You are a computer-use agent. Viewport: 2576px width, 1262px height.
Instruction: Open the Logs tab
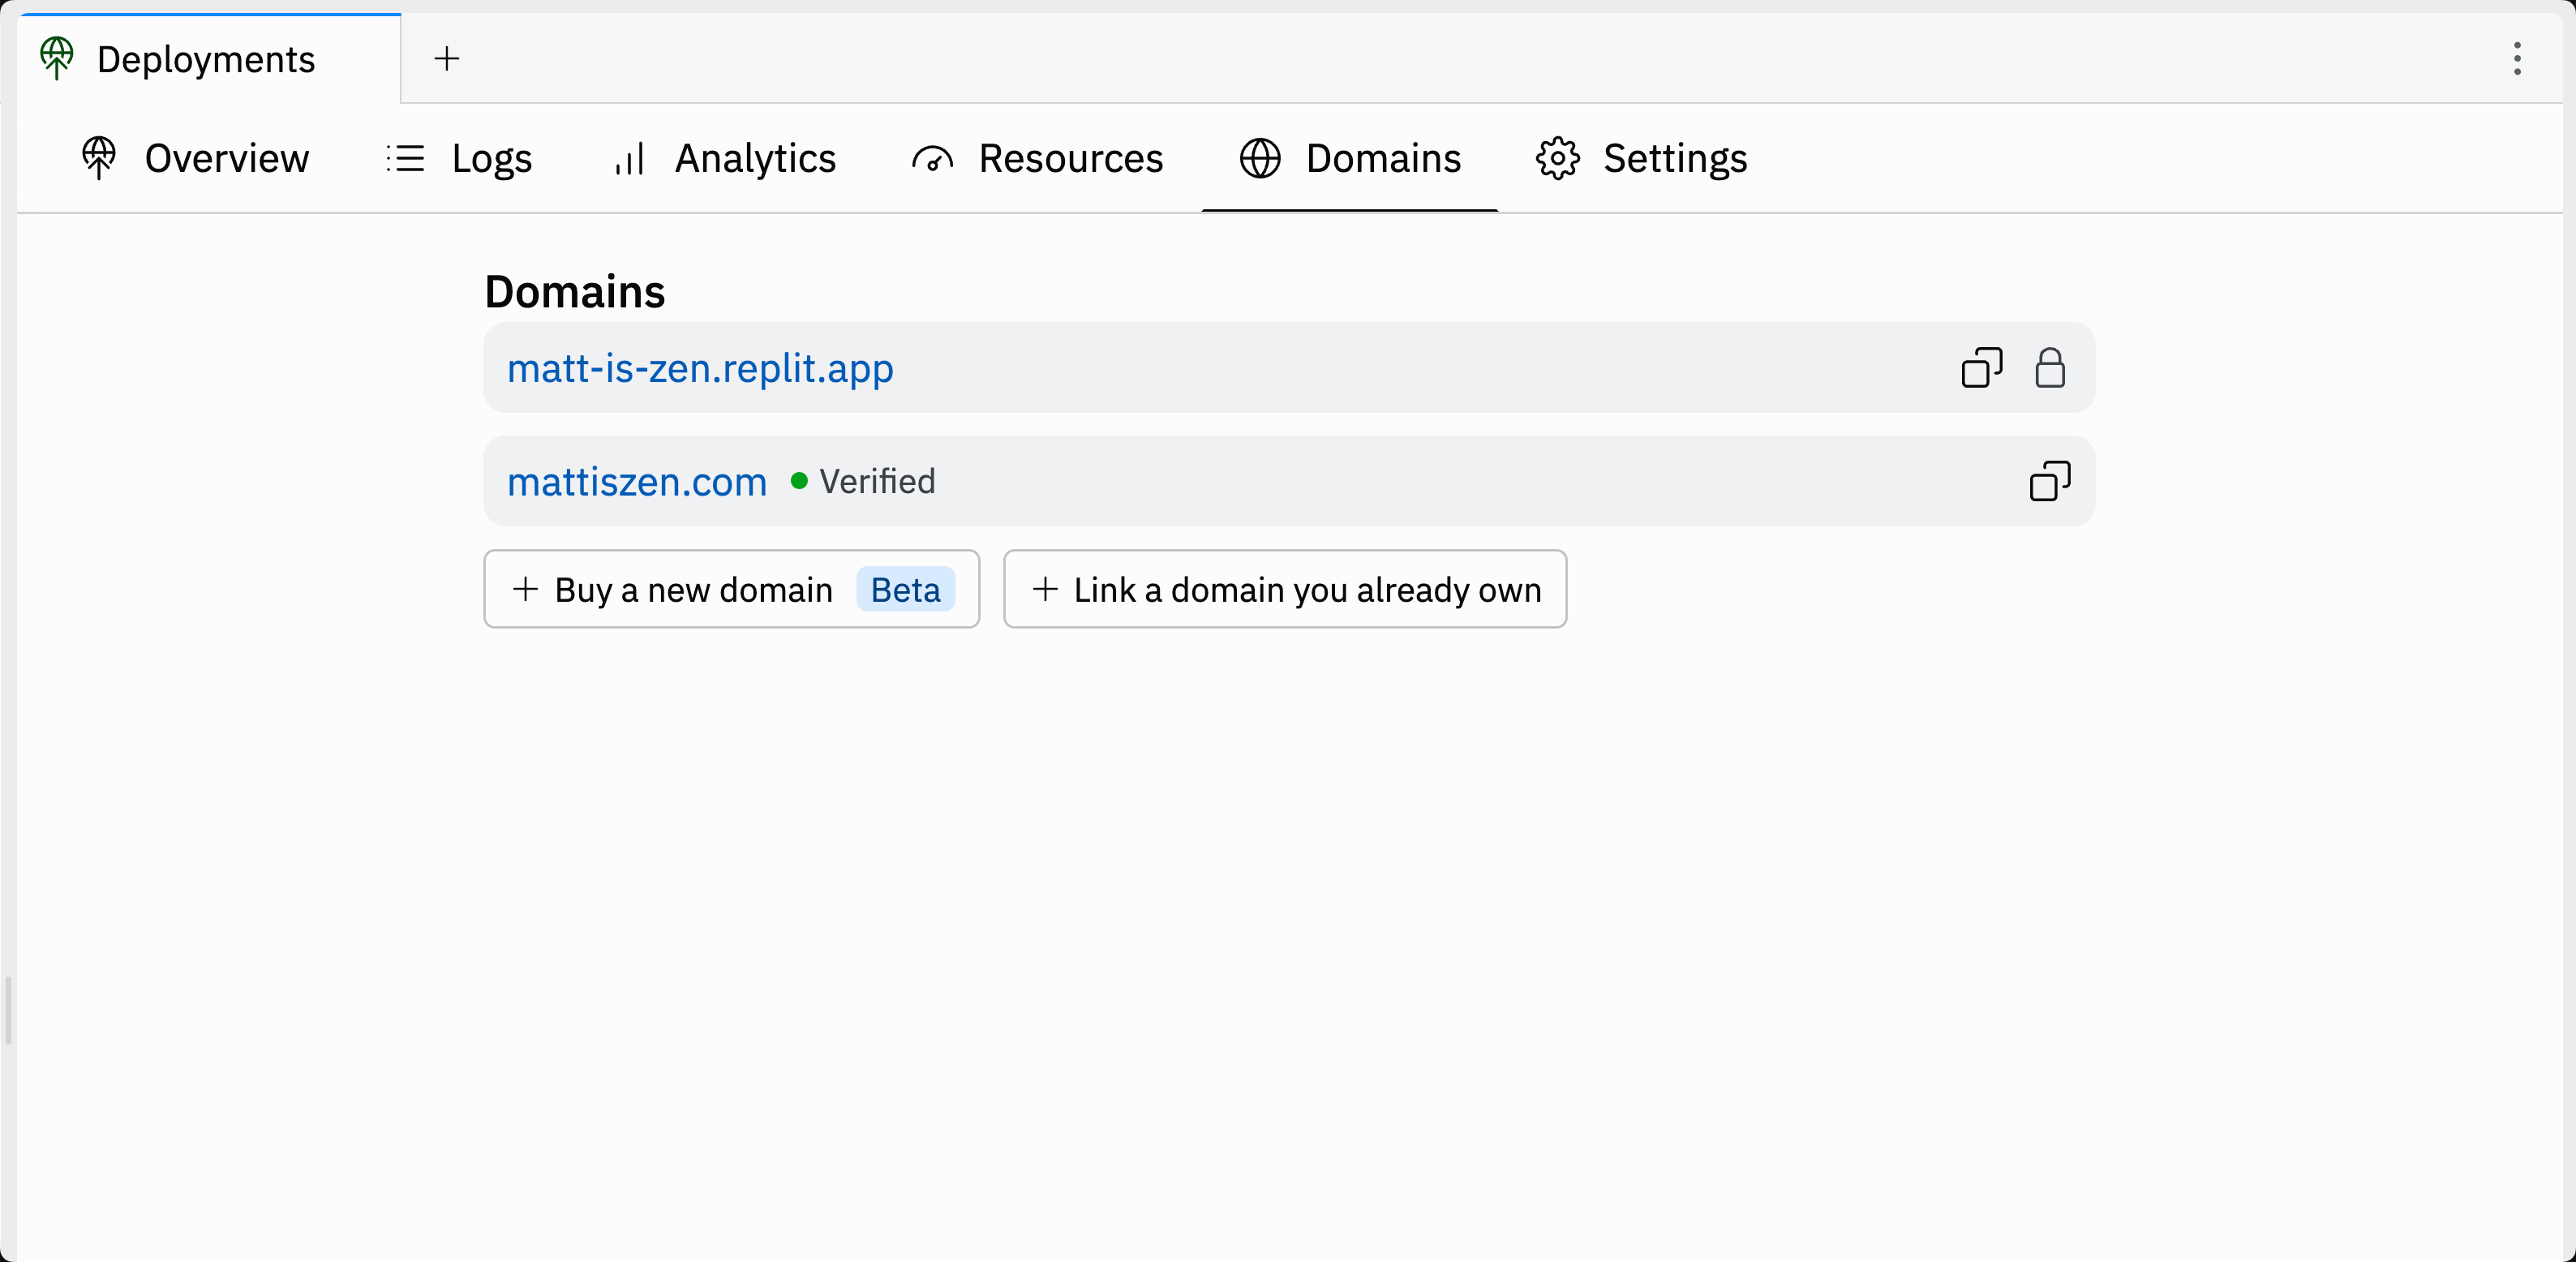tap(491, 159)
